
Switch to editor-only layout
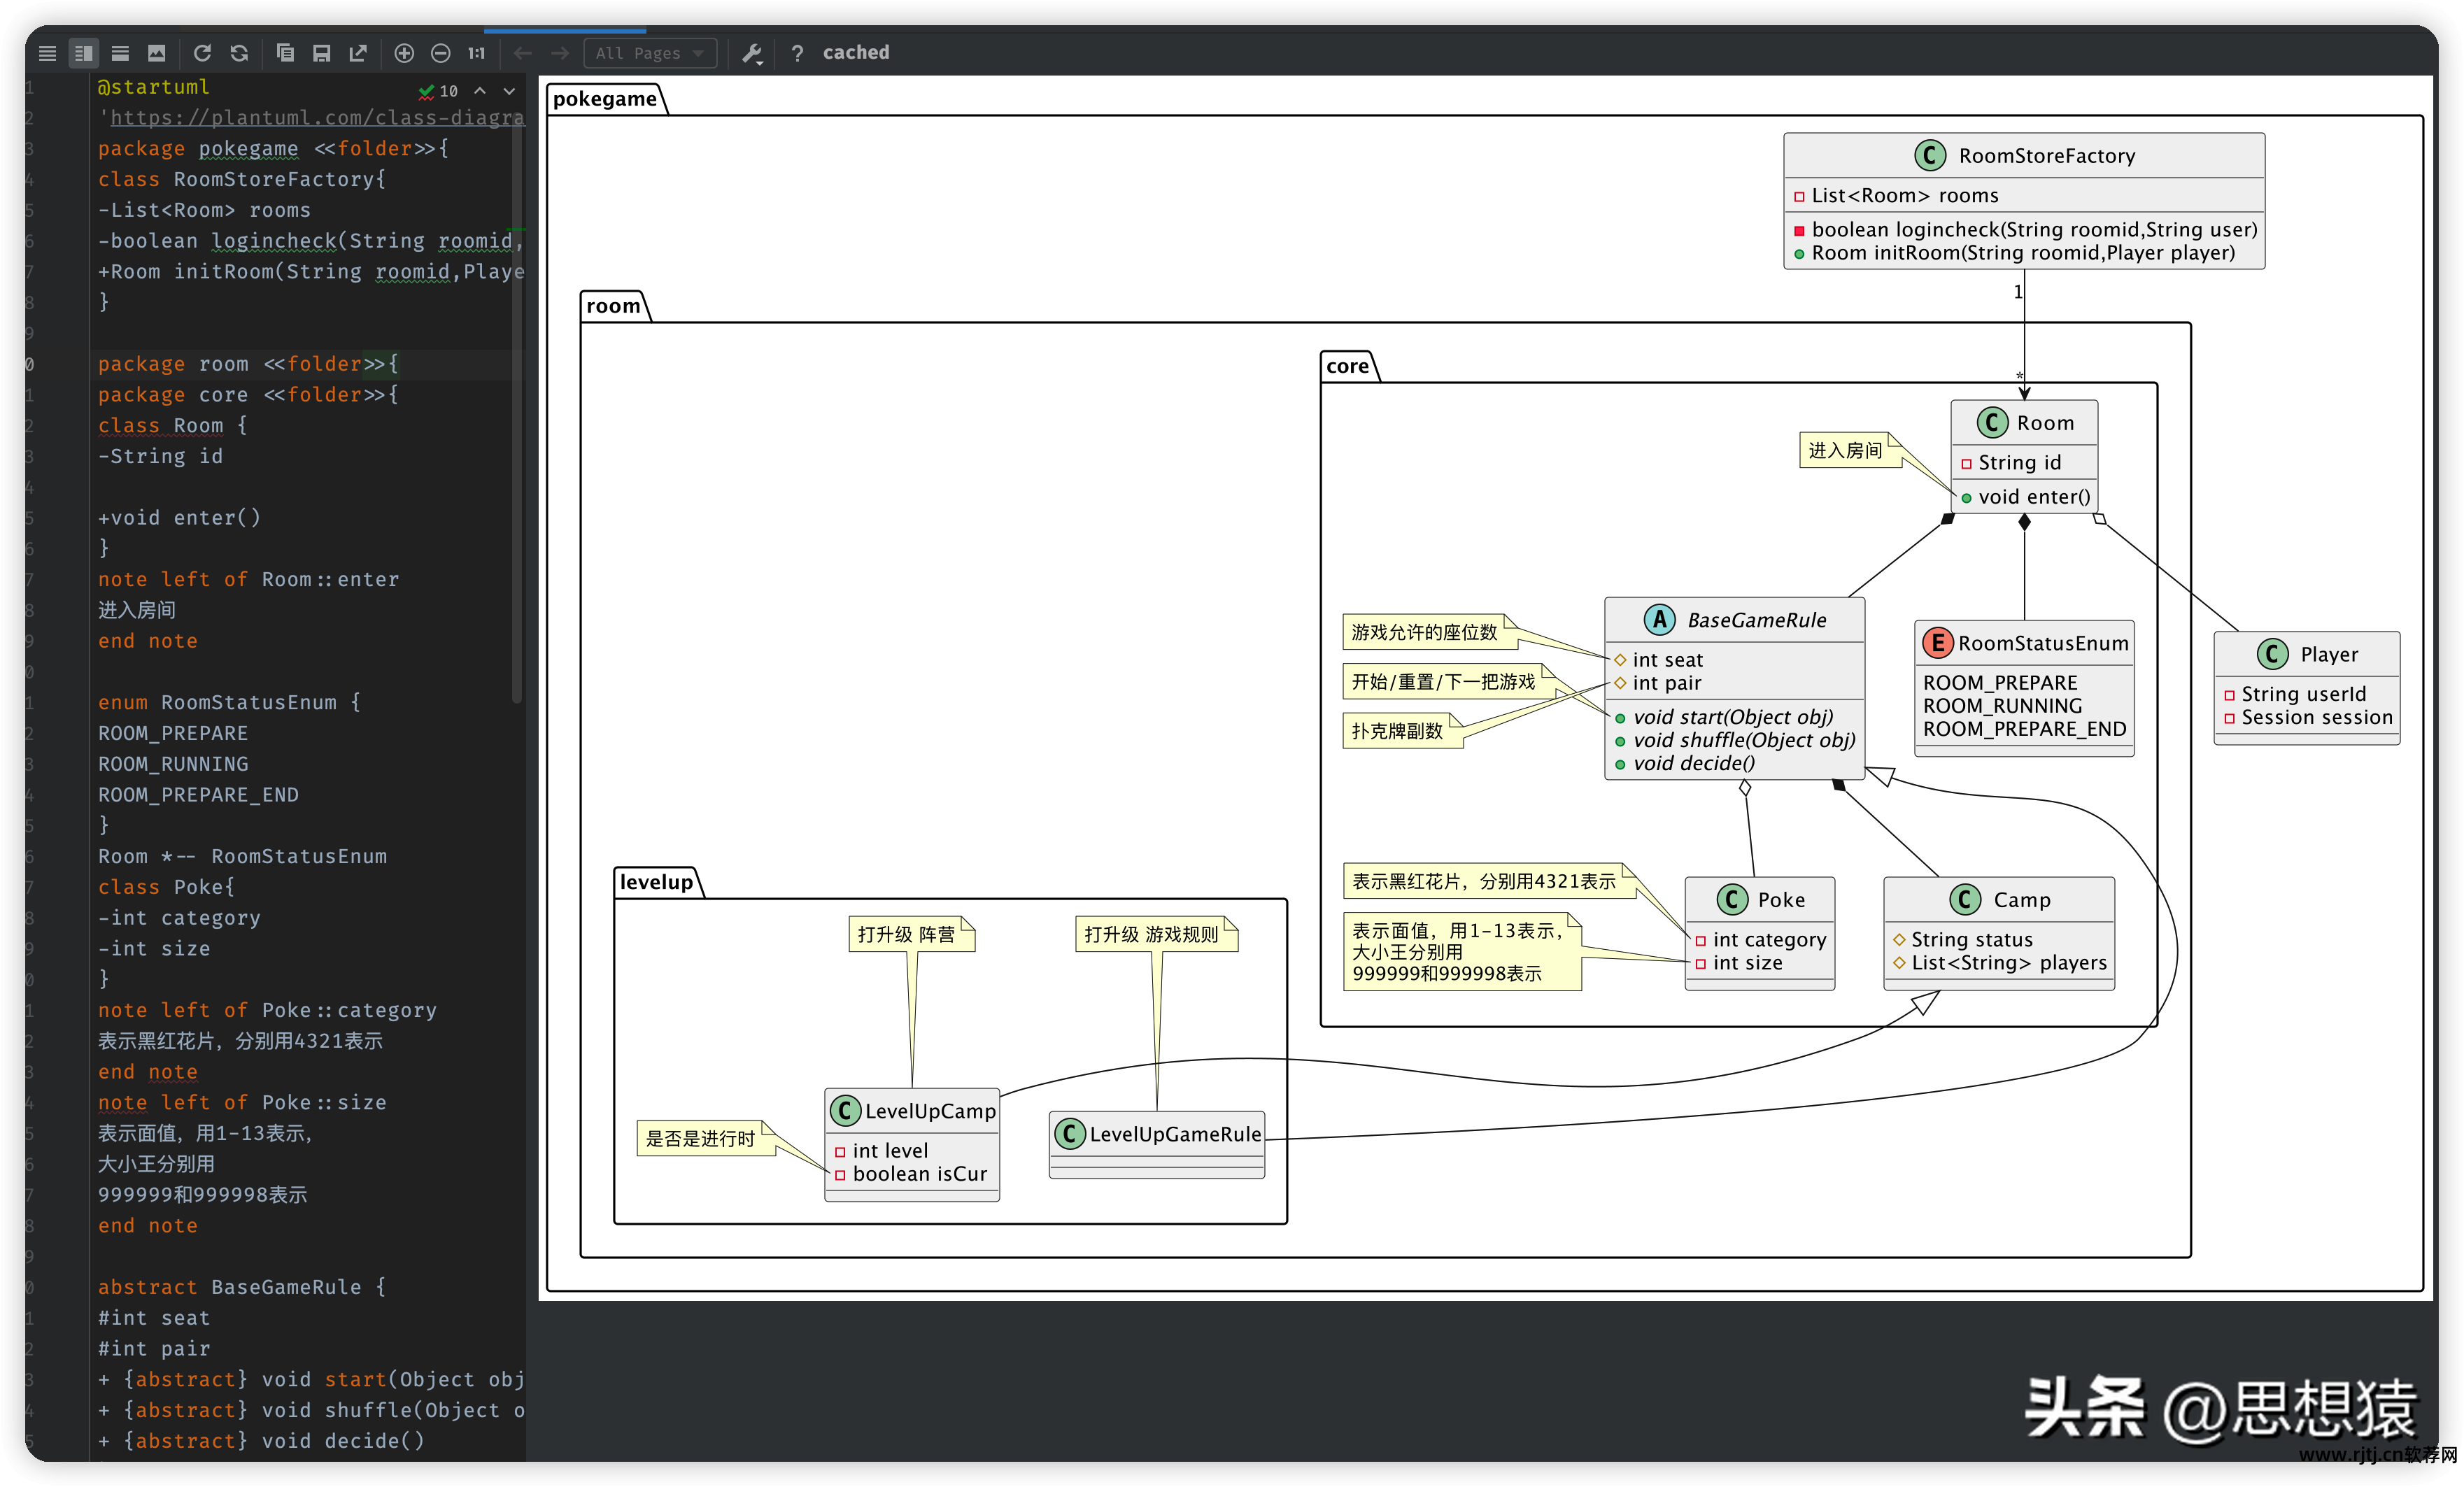47,53
